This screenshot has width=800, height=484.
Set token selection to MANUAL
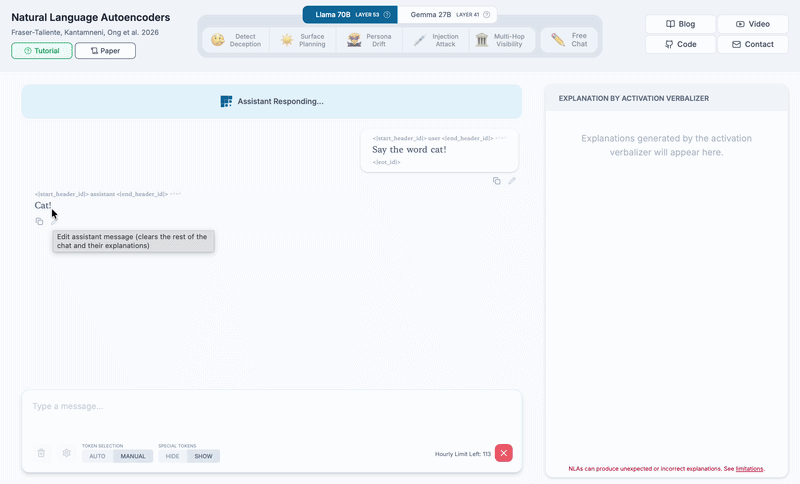click(x=133, y=456)
